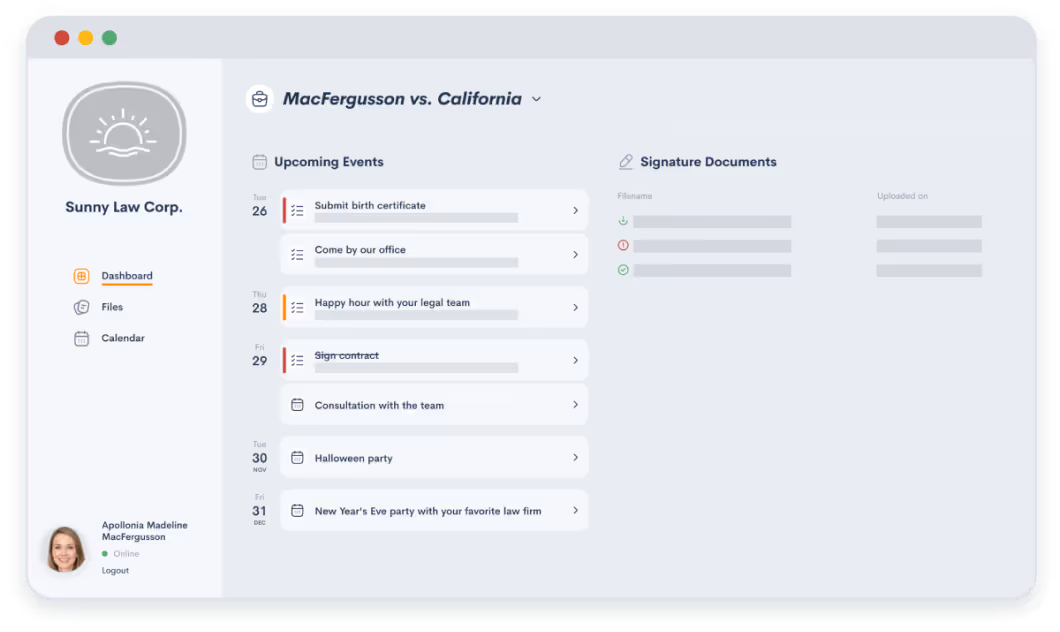
Task: Click the briefcase icon beside case title
Action: 259,98
